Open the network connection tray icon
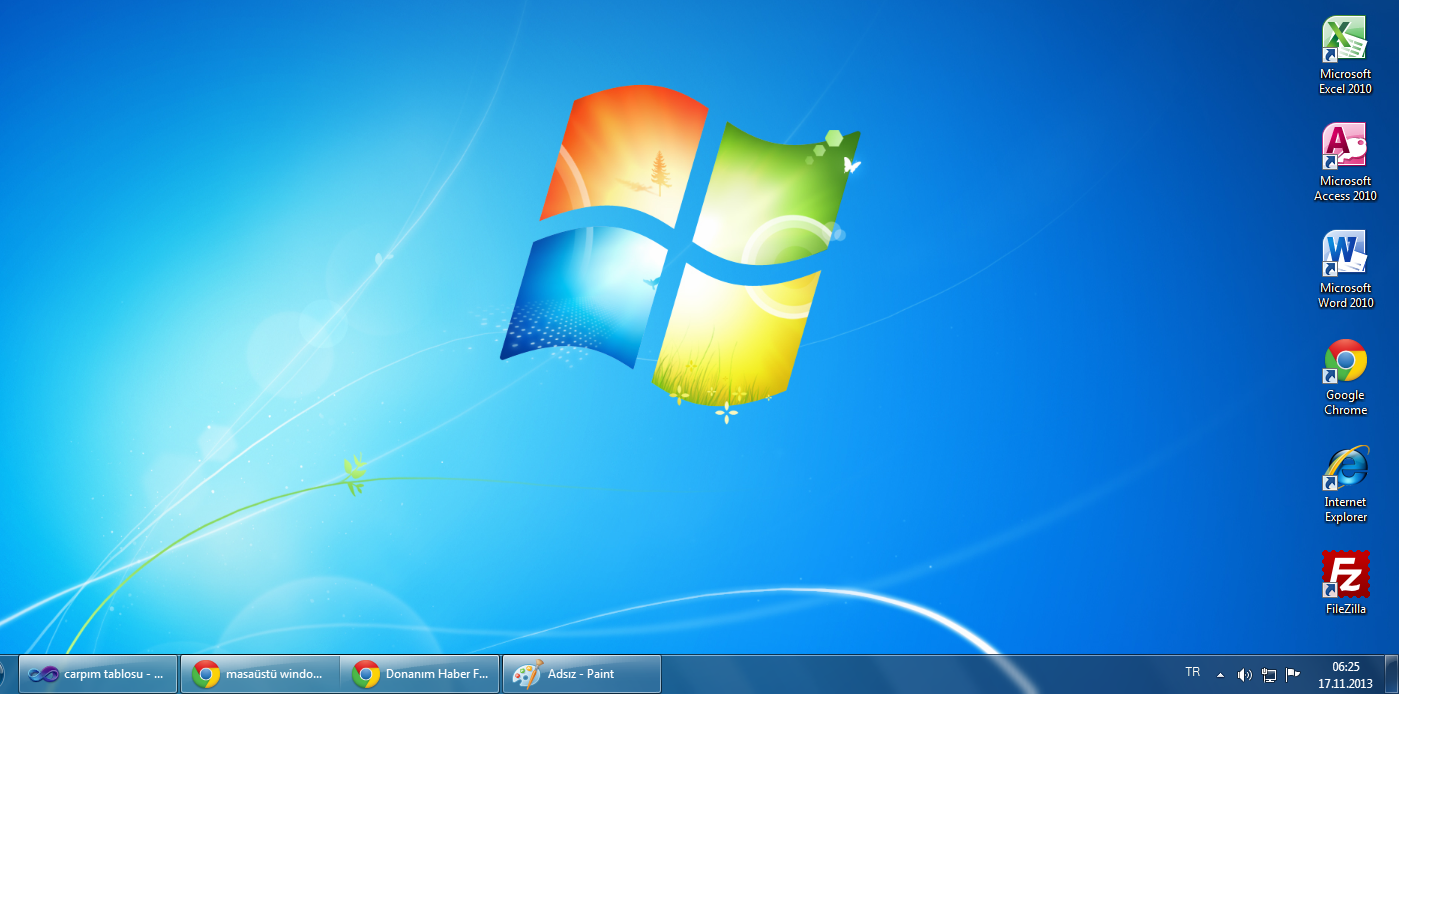 tap(1268, 675)
